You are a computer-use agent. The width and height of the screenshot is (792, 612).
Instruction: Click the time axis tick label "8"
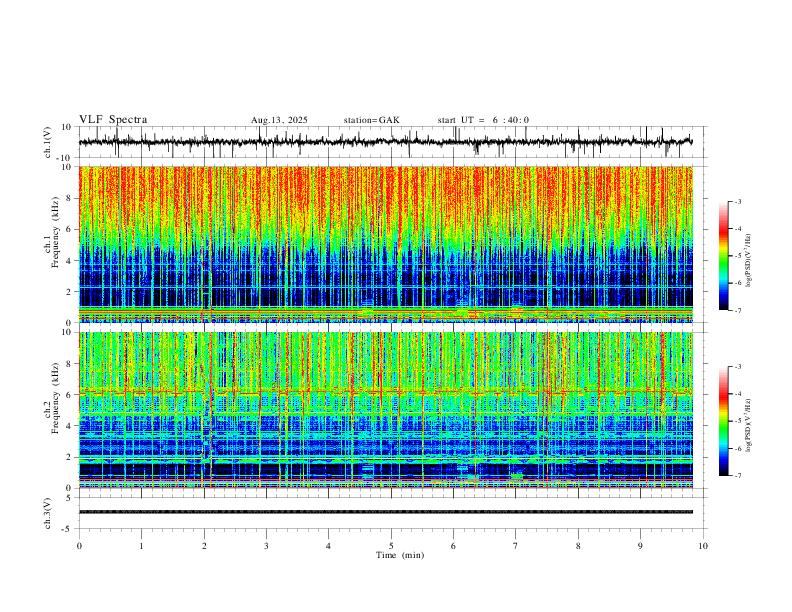click(x=578, y=546)
